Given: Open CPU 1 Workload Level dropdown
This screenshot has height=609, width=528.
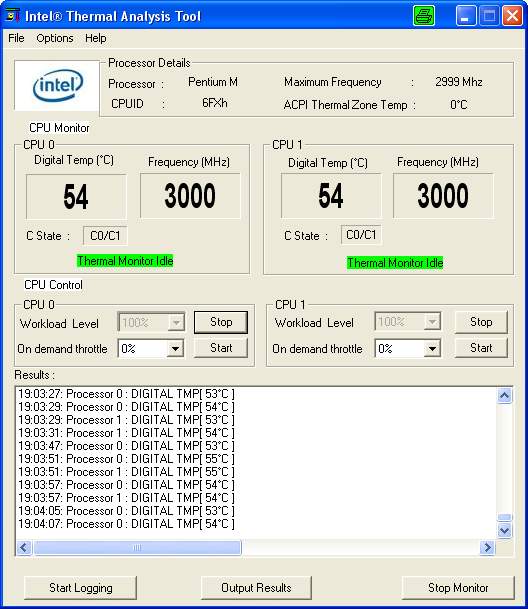Looking at the screenshot, I should (432, 322).
